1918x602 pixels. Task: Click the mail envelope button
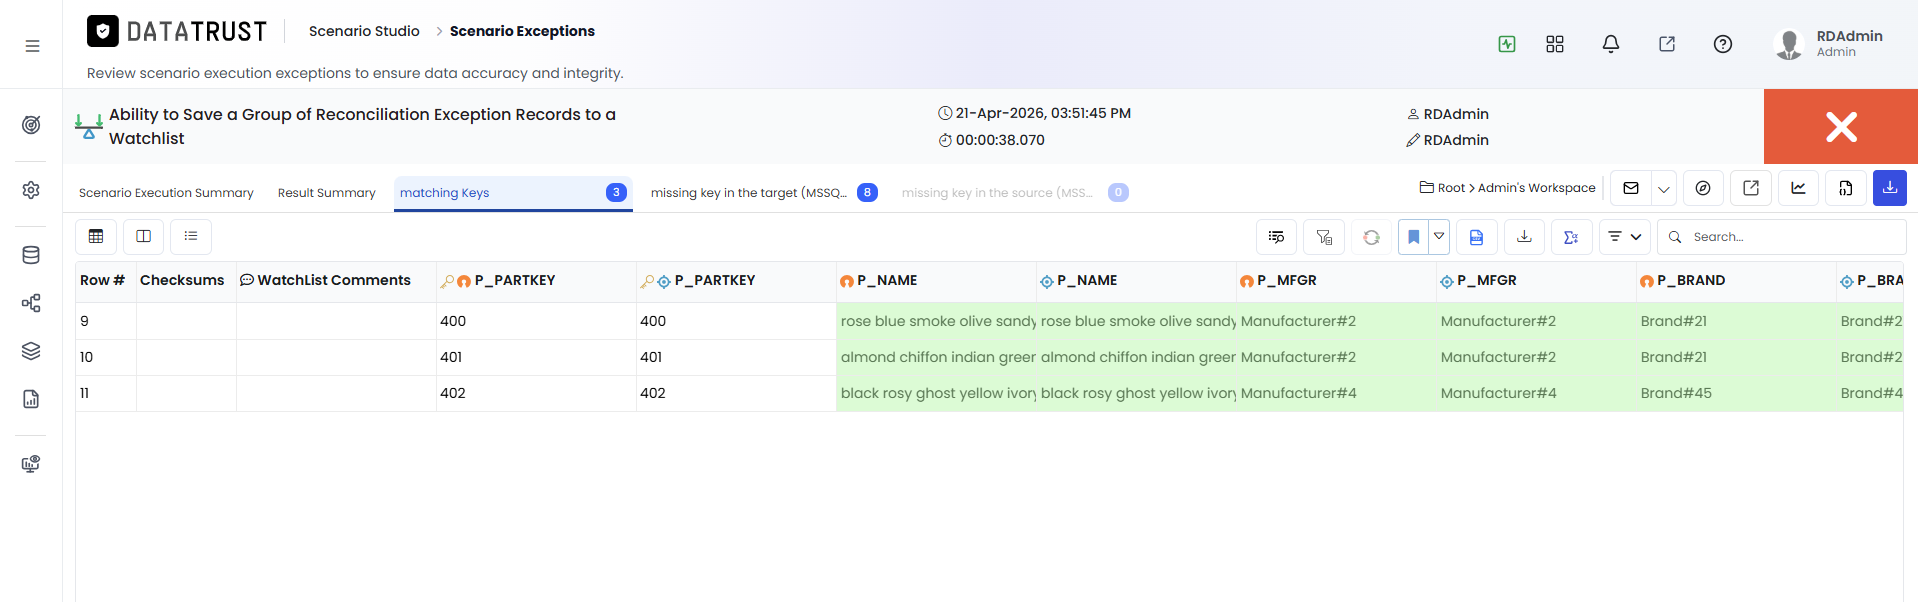tap(1631, 188)
